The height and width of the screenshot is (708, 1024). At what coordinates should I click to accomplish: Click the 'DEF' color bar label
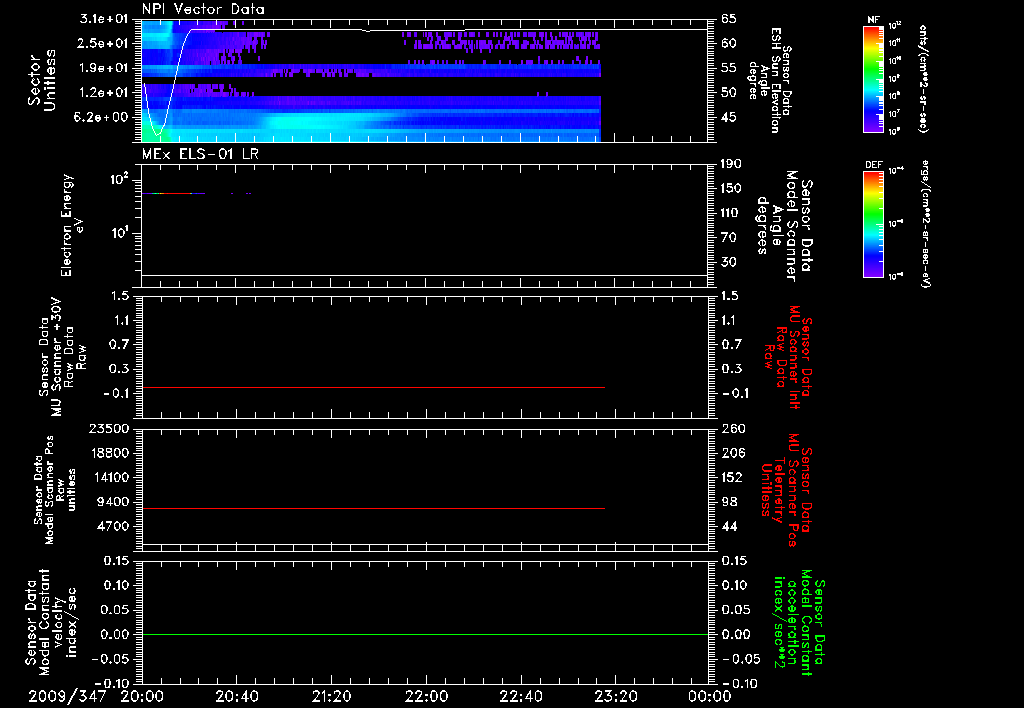pos(874,165)
